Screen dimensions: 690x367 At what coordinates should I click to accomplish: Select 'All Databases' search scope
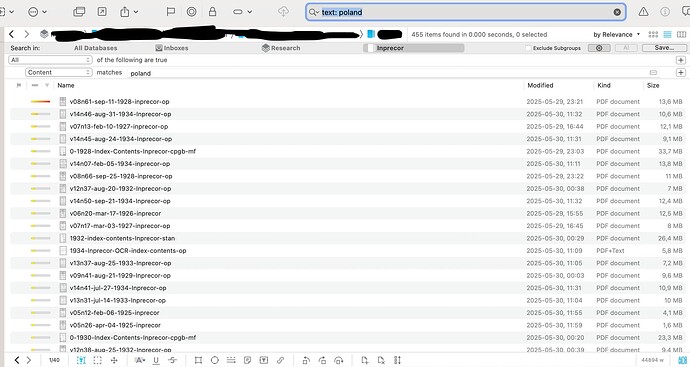tap(95, 48)
